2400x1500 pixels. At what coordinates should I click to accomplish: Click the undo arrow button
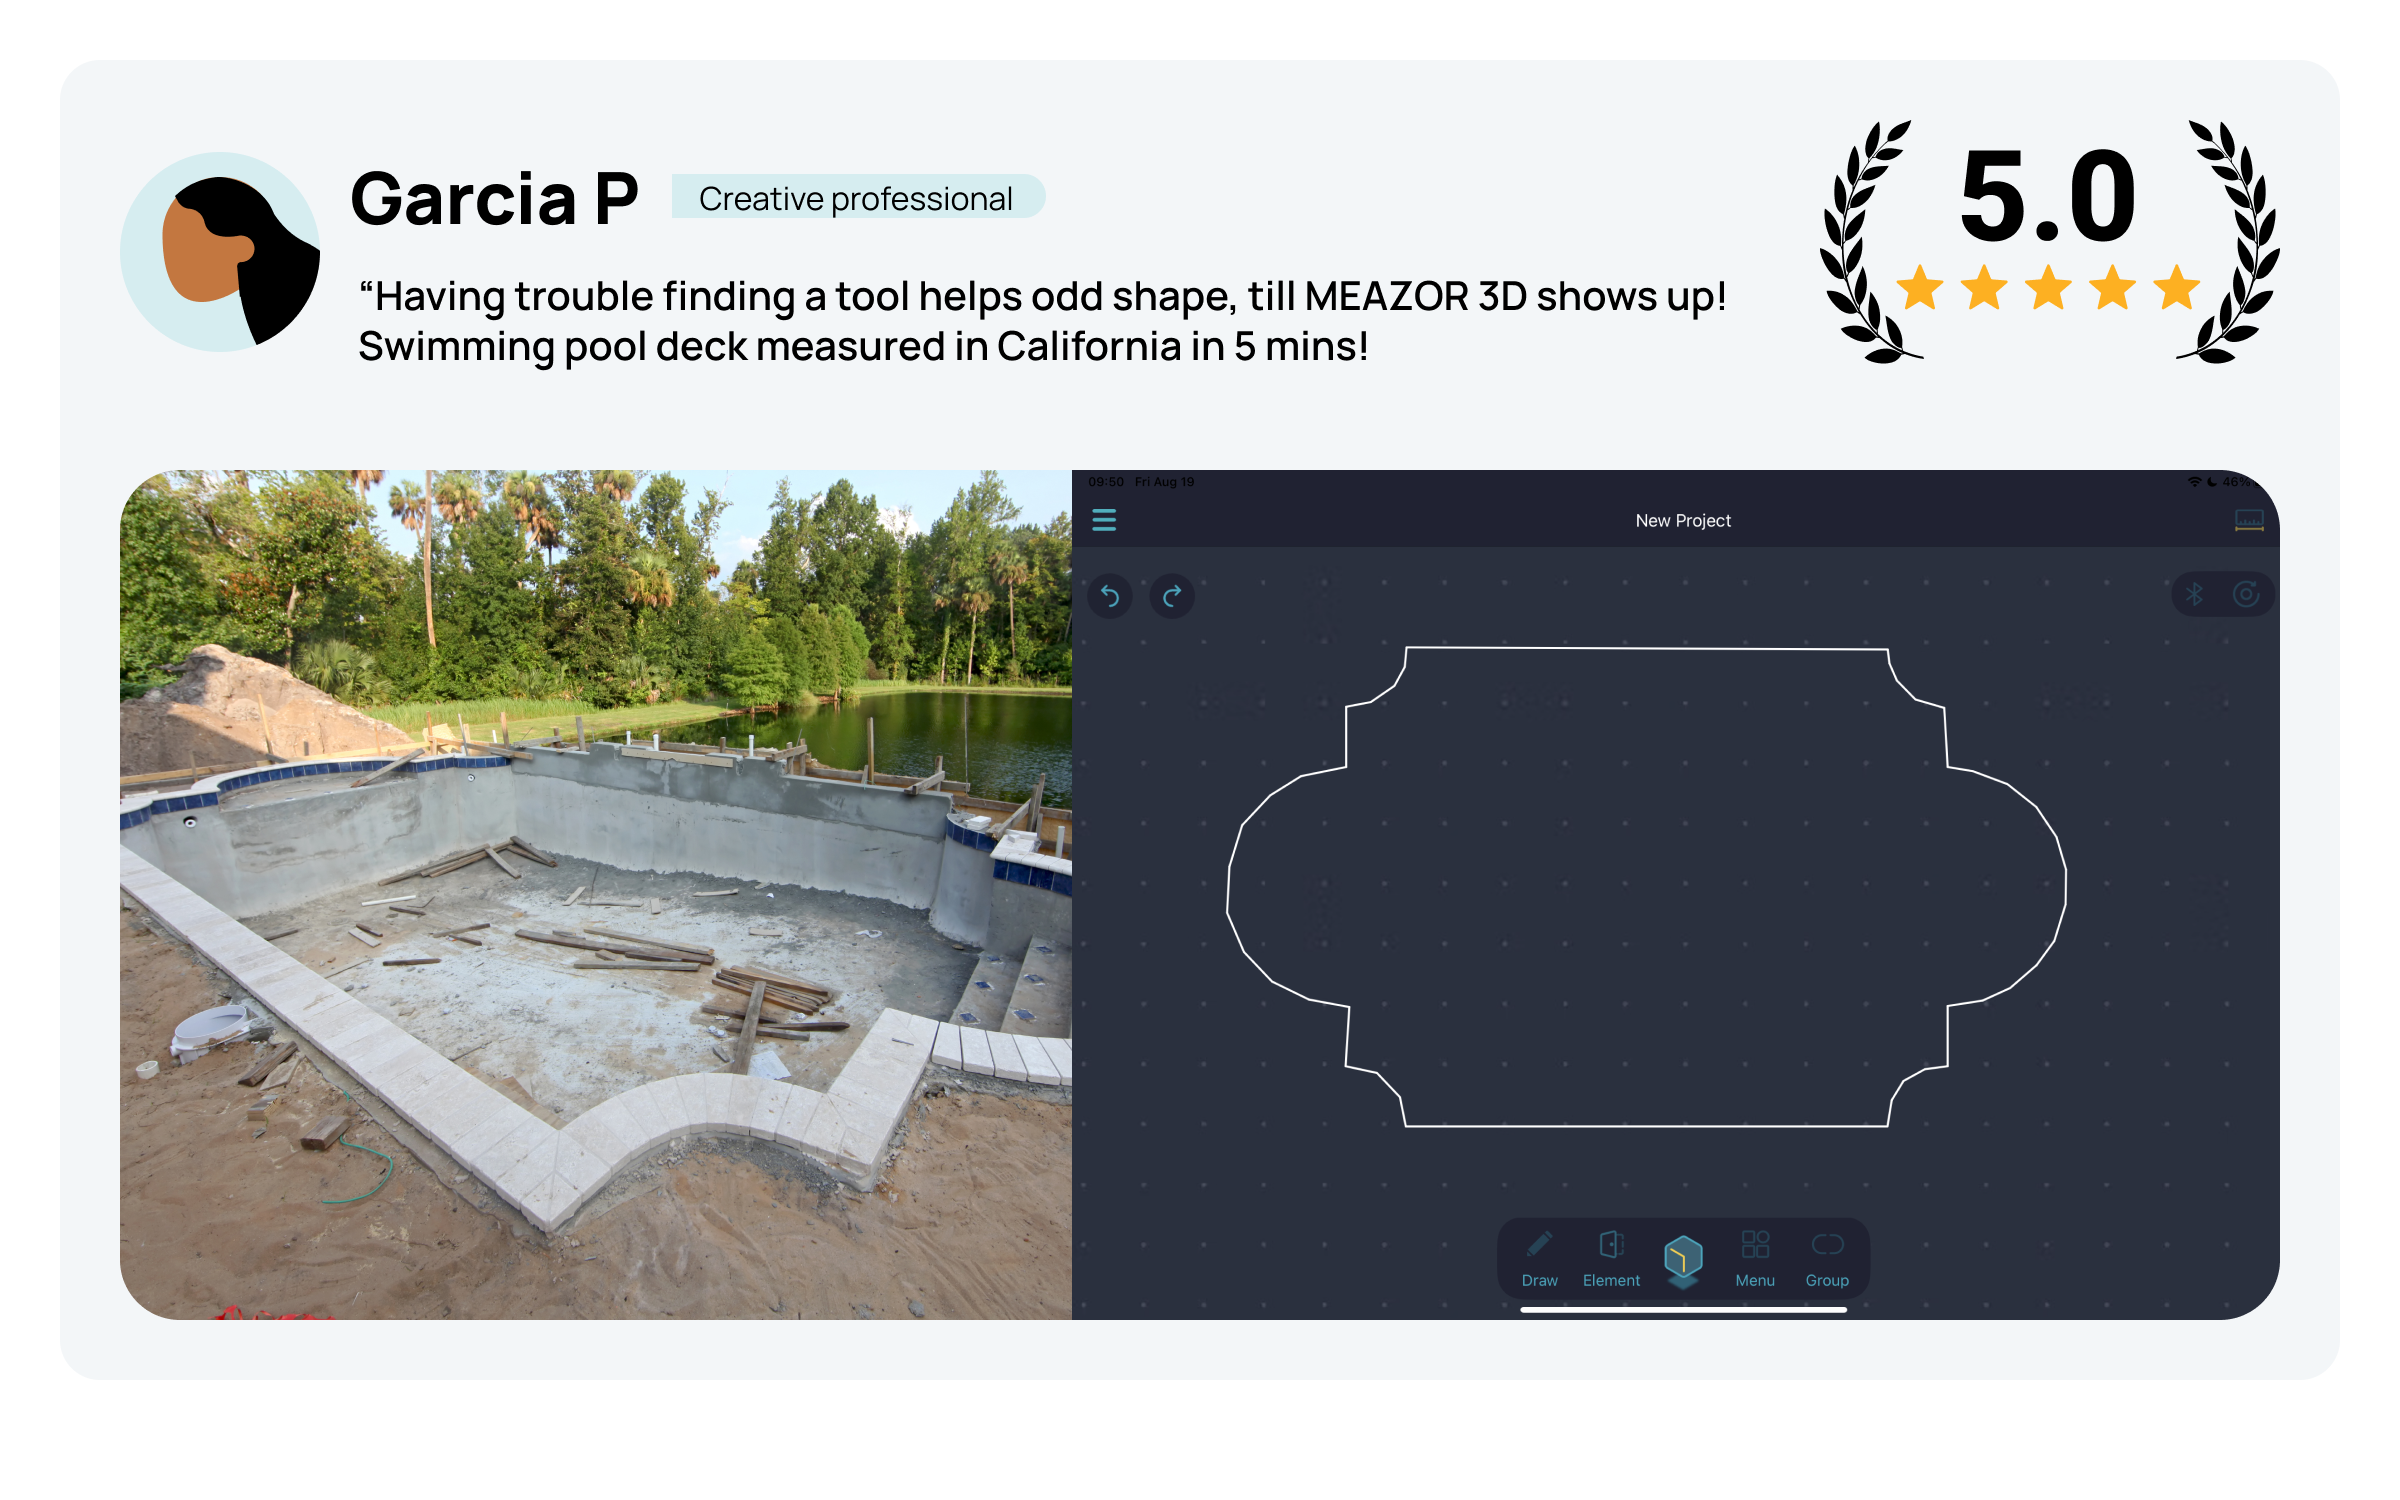point(1110,596)
